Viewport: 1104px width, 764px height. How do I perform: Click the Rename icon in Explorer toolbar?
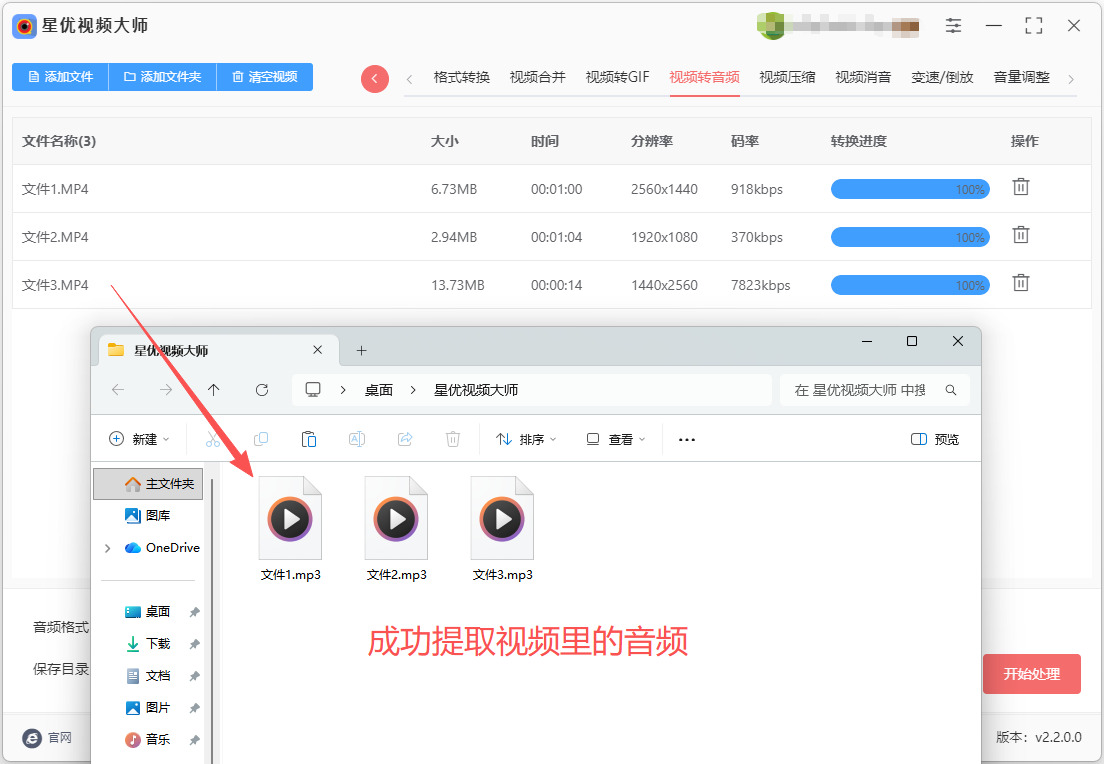point(357,439)
